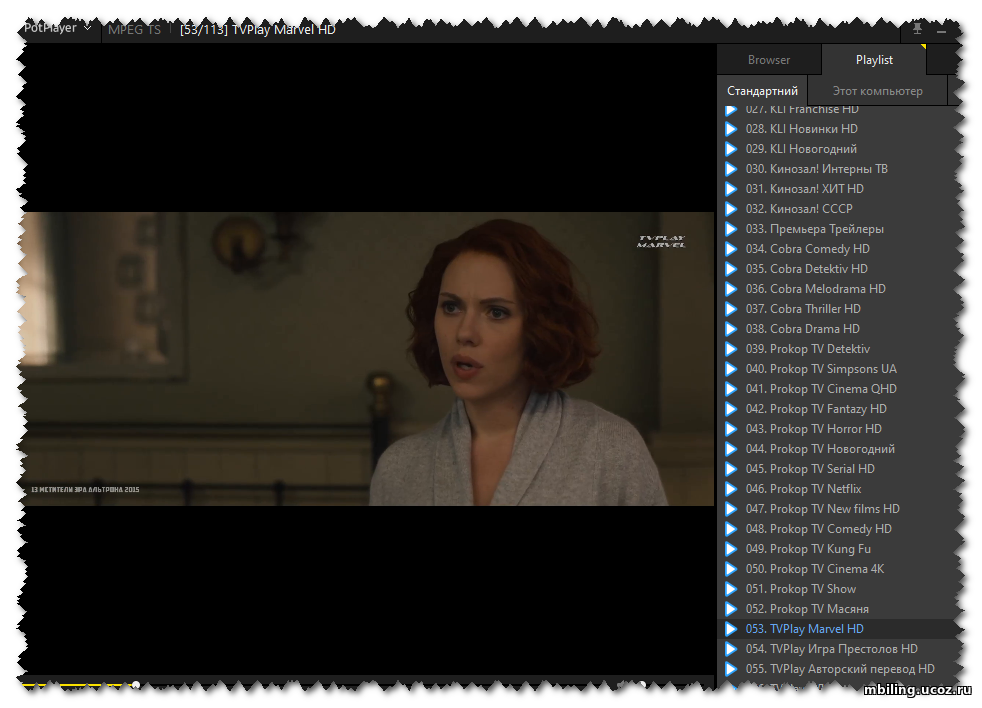Select the Этот компьютер tab

877,91
